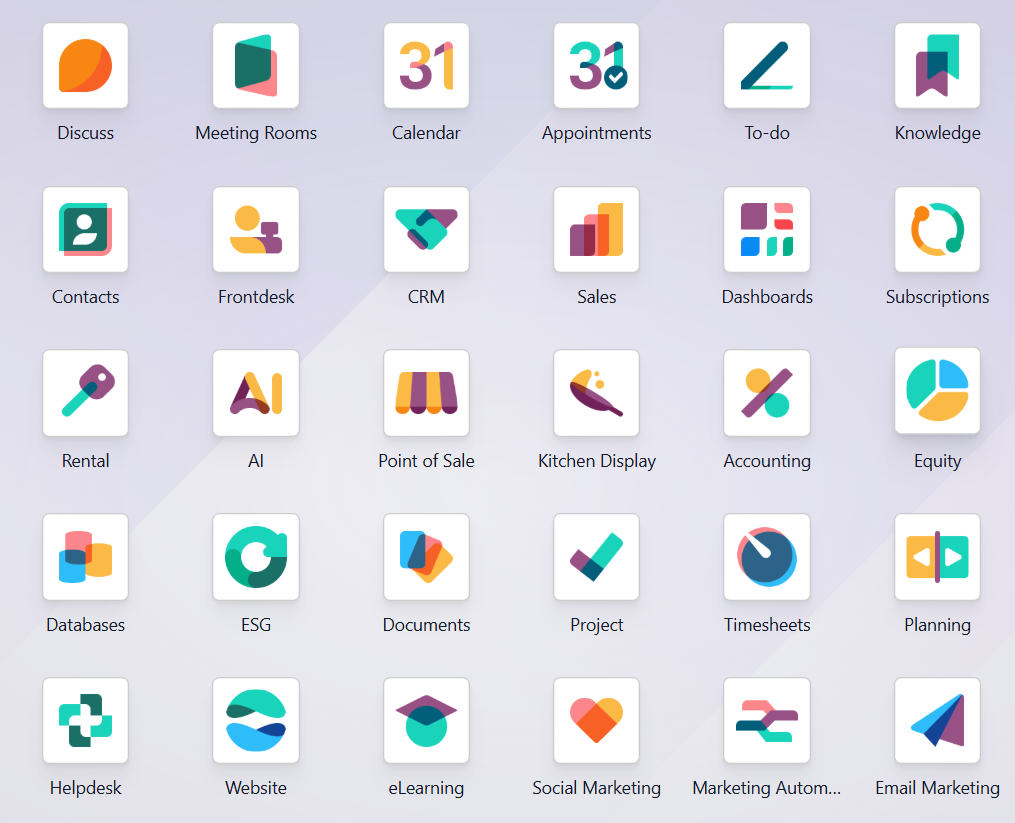Click the "Equity" label text

point(937,460)
